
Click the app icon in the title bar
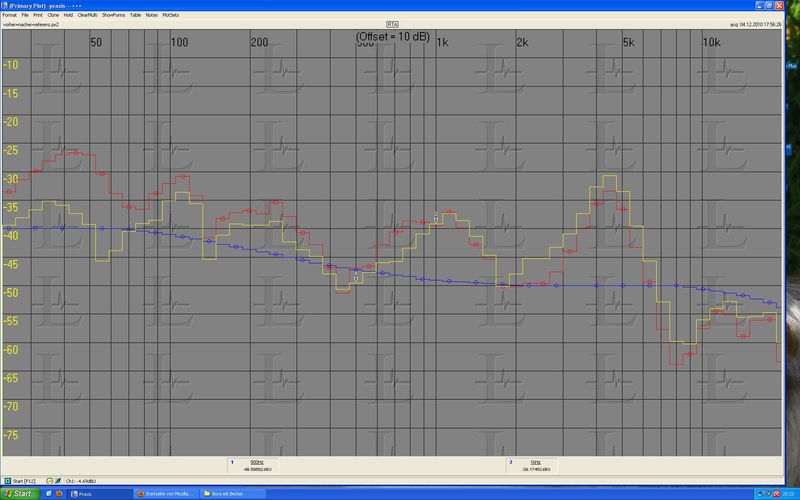[5, 6]
